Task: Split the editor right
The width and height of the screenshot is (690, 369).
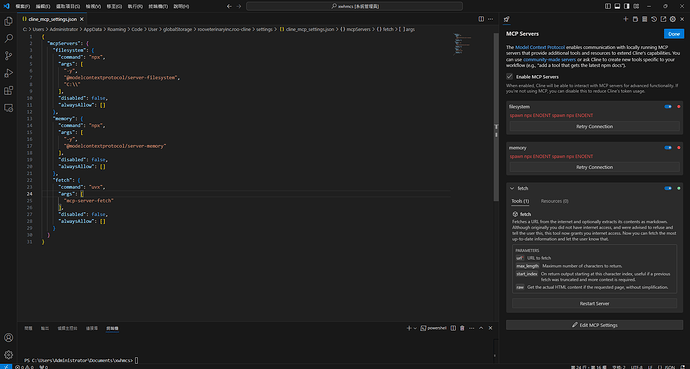Action: pyautogui.click(x=481, y=19)
